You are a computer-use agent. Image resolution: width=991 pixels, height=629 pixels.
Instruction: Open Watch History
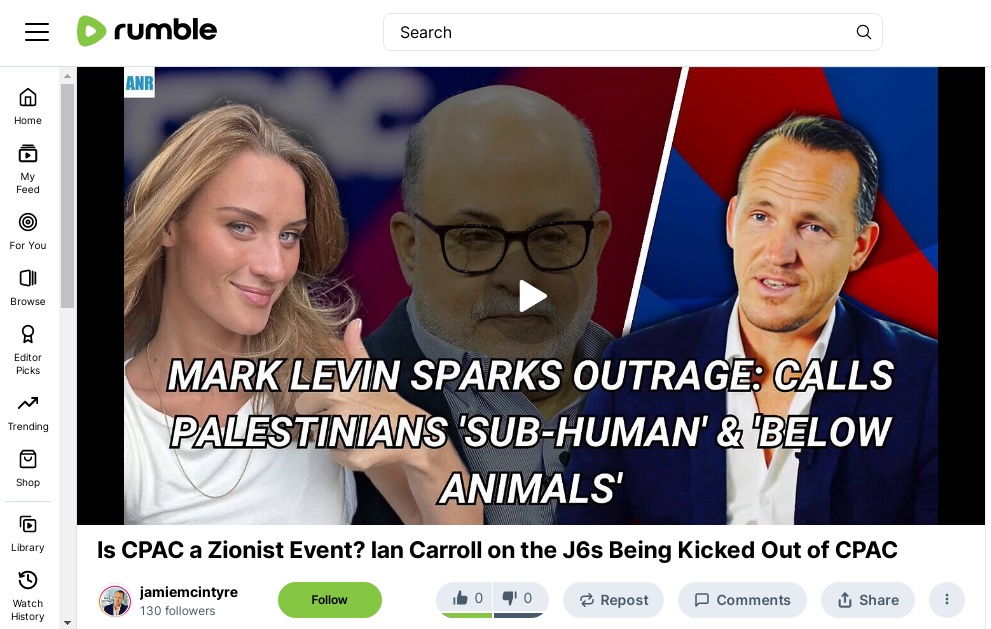[28, 596]
